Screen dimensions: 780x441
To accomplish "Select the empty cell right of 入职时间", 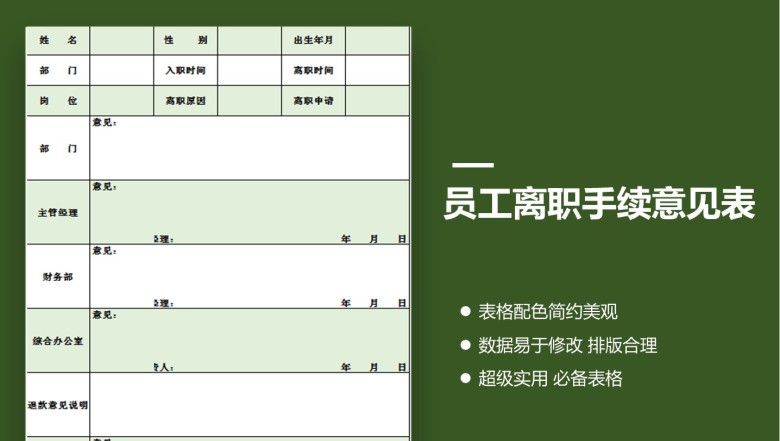I will pyautogui.click(x=250, y=70).
